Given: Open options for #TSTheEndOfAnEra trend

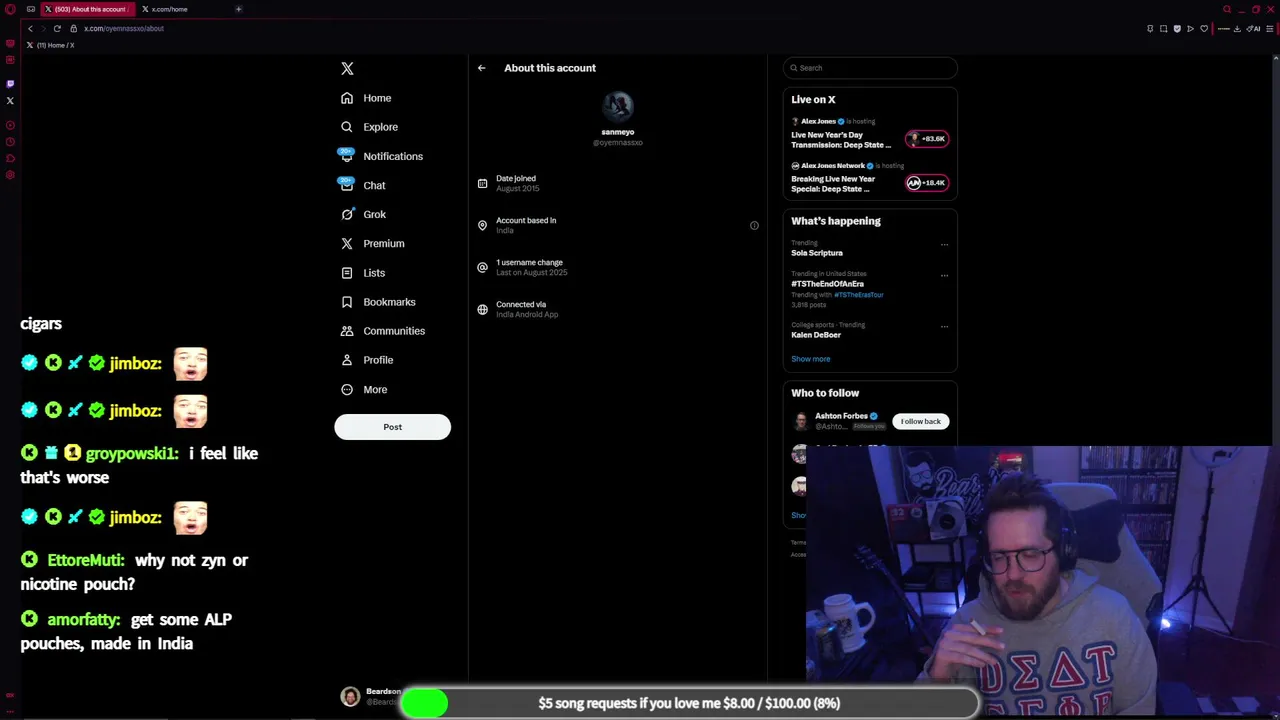Looking at the screenshot, I should tap(944, 275).
